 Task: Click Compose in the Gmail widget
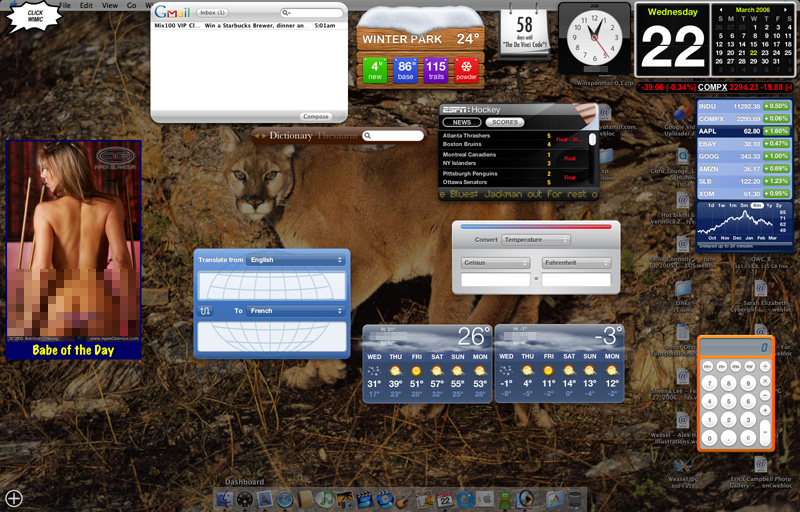point(316,117)
